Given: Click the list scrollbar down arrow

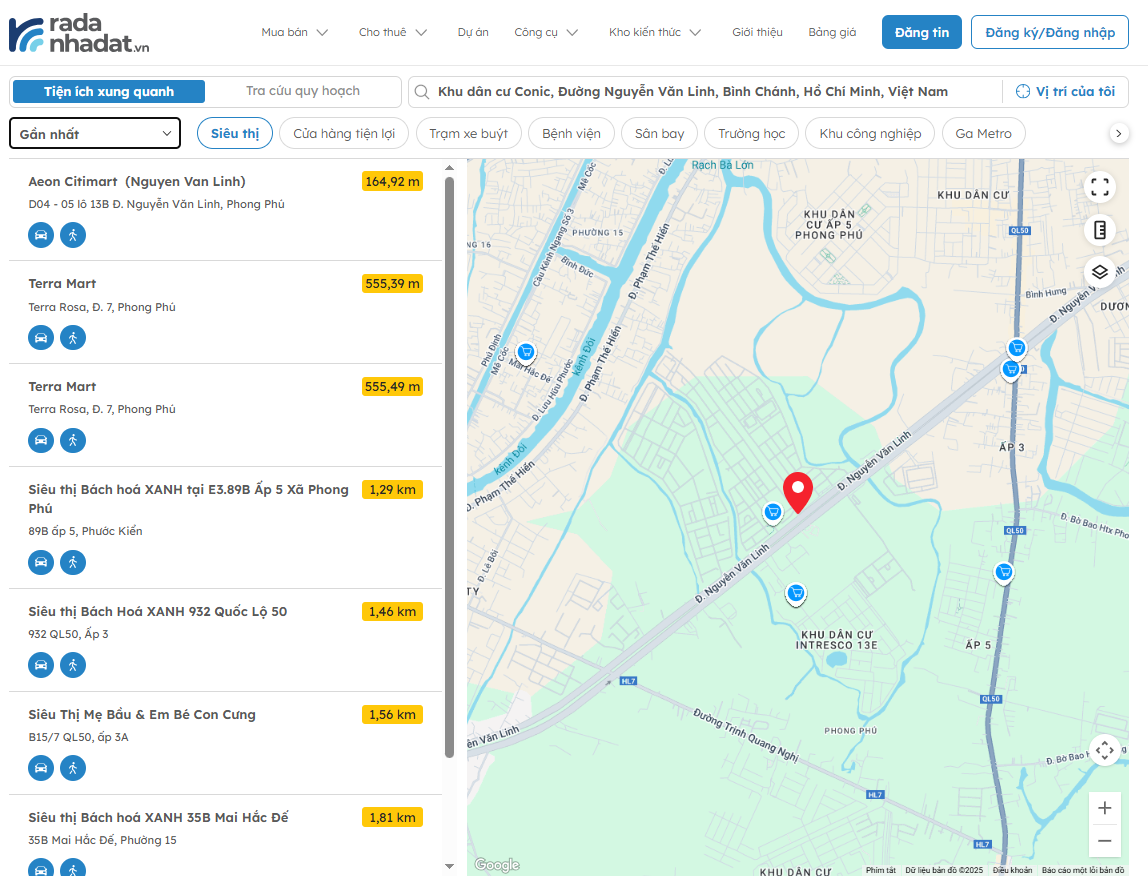Looking at the screenshot, I should tap(450, 867).
